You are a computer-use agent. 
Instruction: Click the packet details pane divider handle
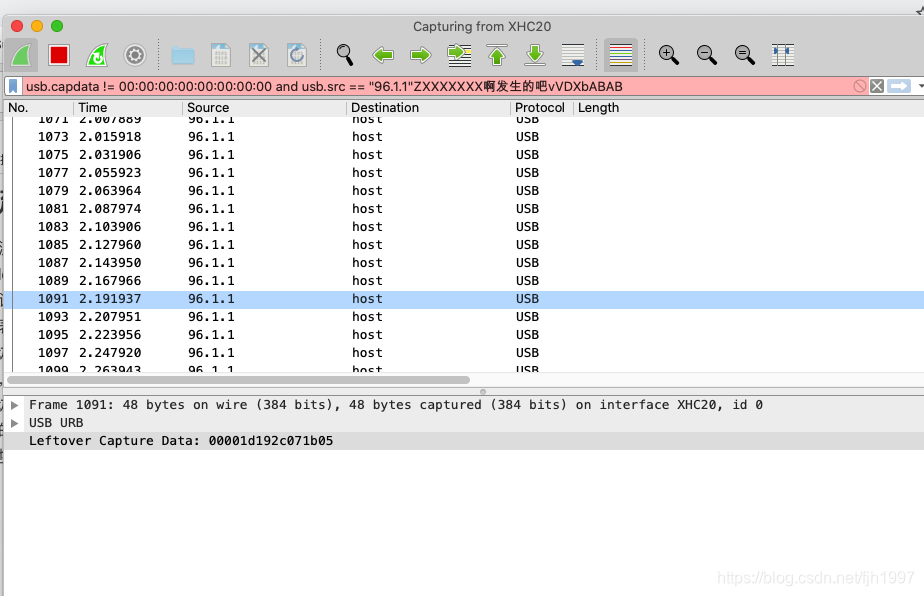[483, 391]
